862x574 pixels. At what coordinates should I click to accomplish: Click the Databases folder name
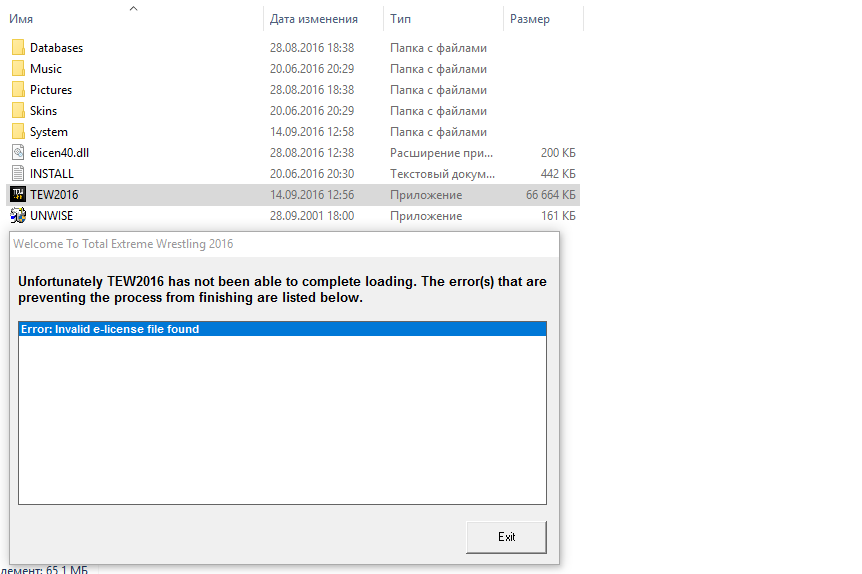[x=57, y=48]
